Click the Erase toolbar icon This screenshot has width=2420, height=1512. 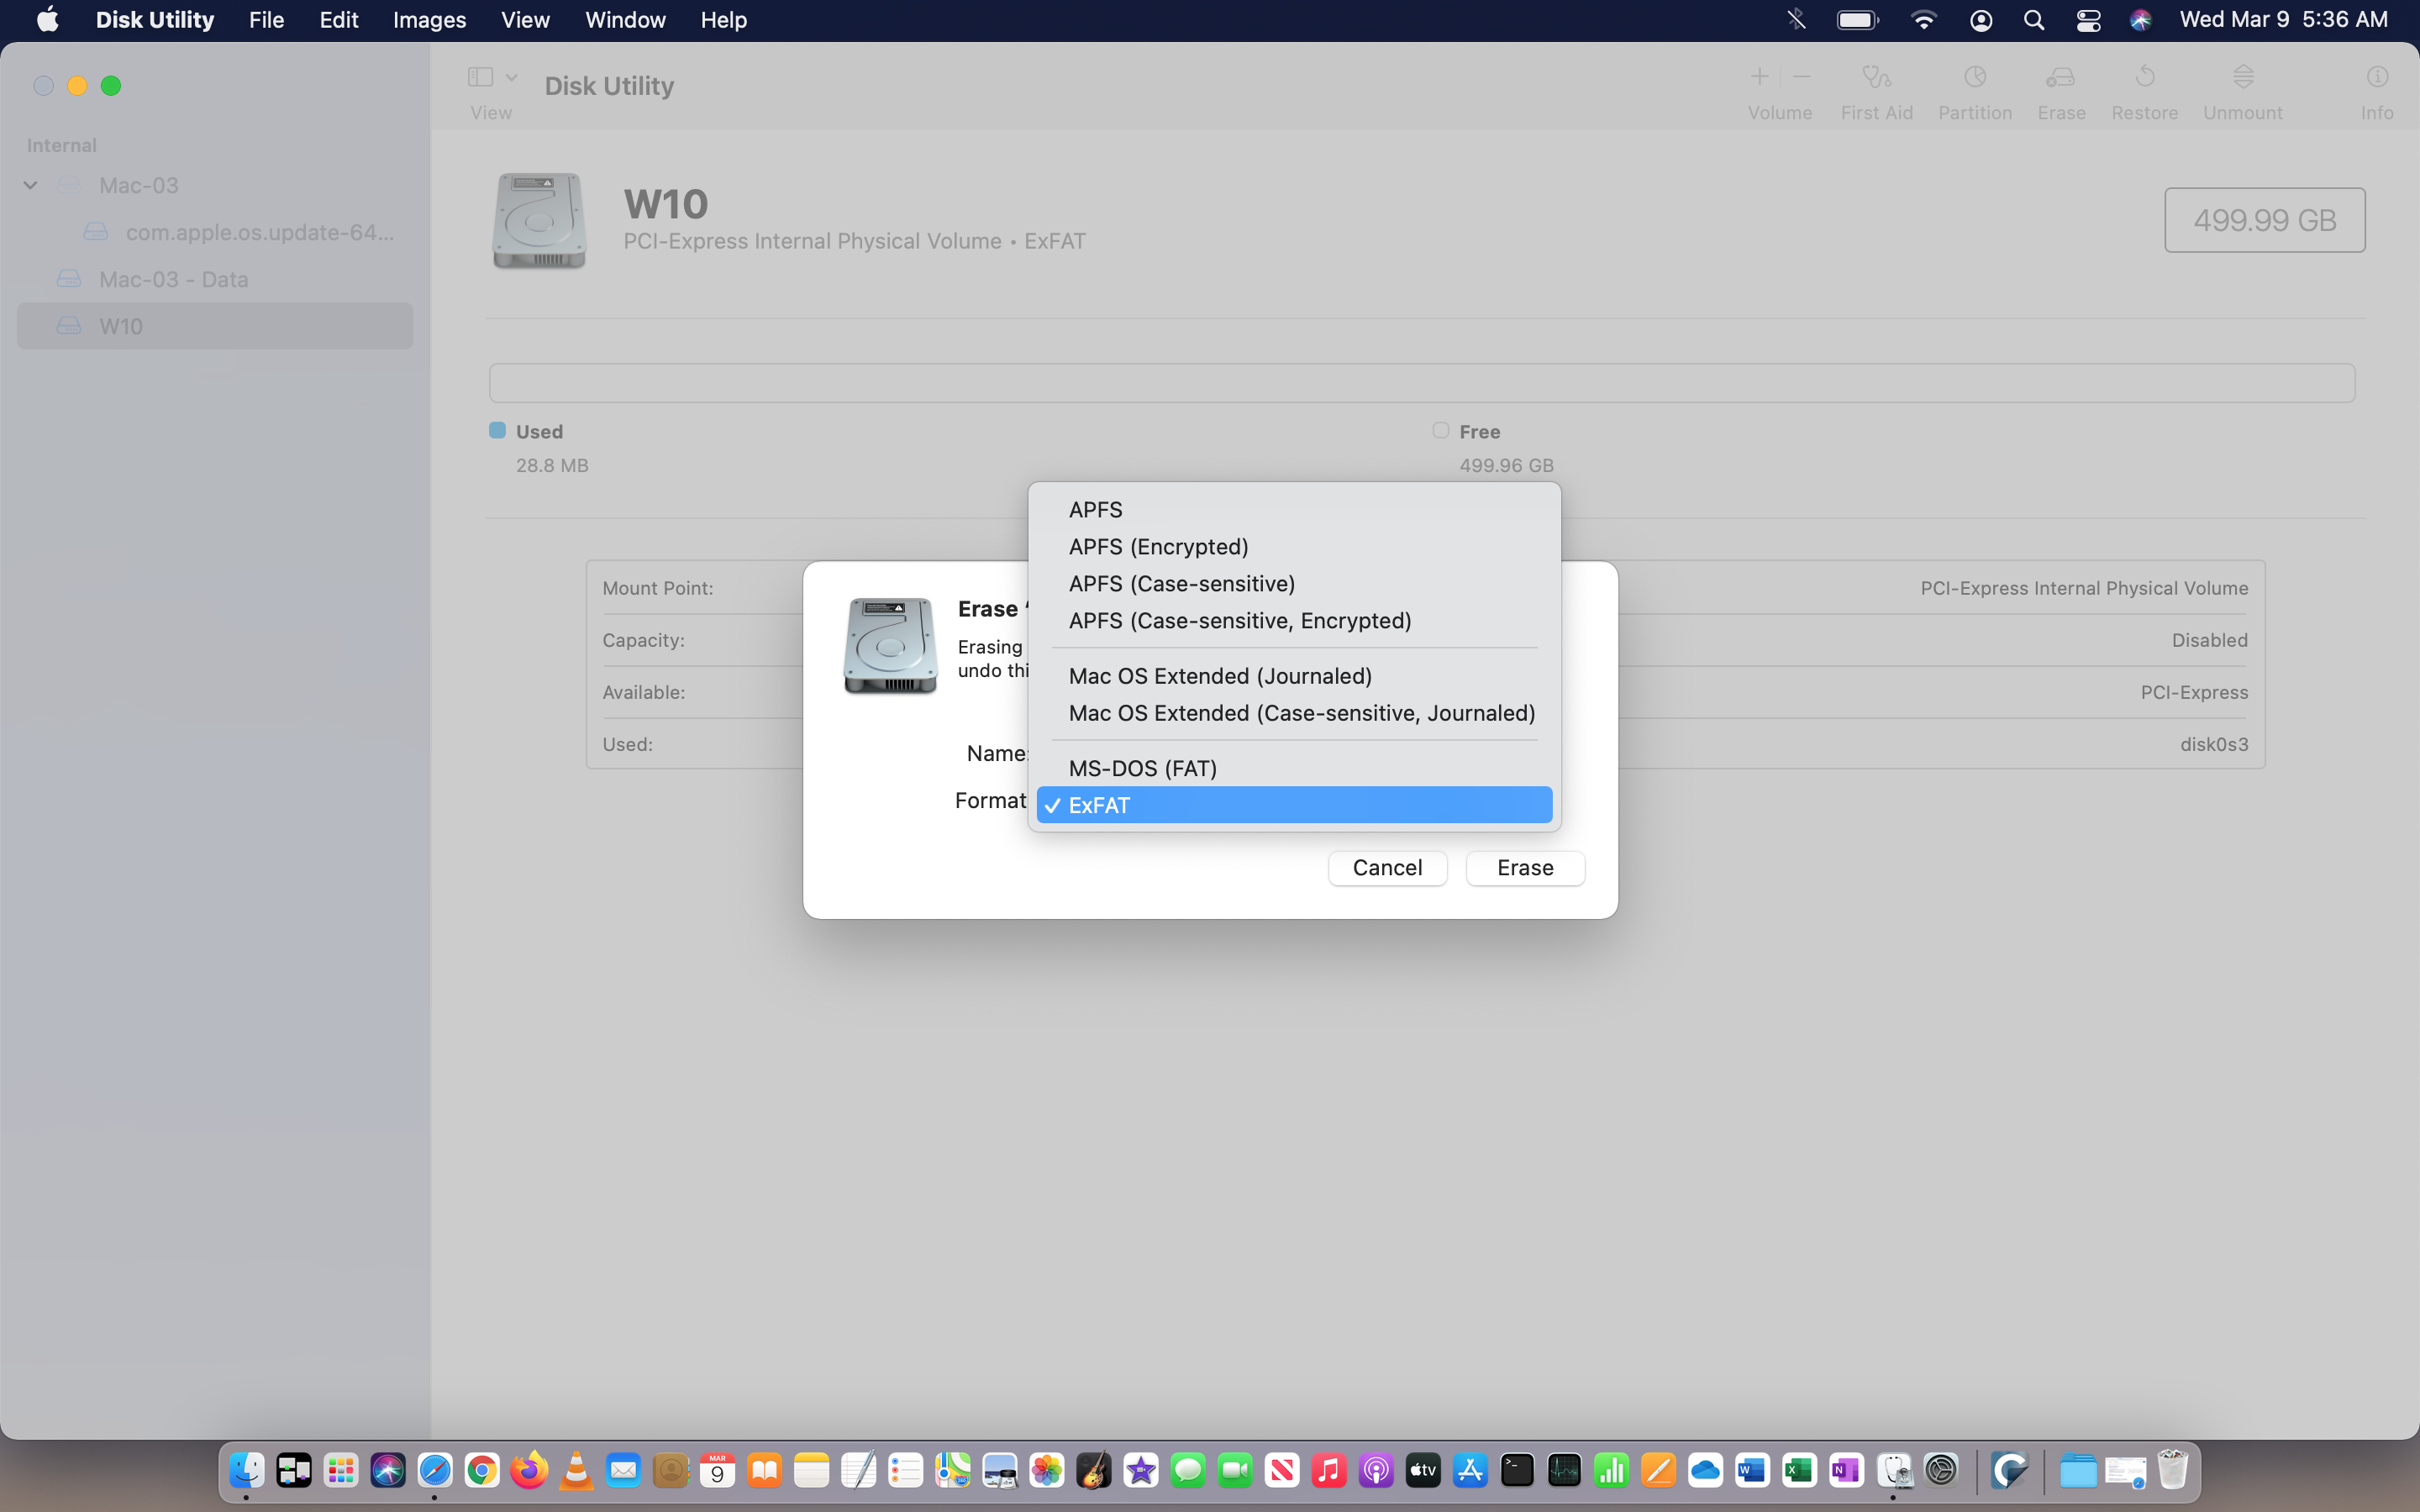[x=2060, y=78]
